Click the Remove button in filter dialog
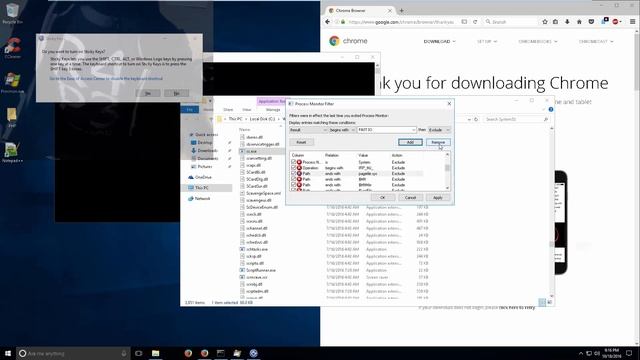The height and width of the screenshot is (360, 640). coord(438,142)
